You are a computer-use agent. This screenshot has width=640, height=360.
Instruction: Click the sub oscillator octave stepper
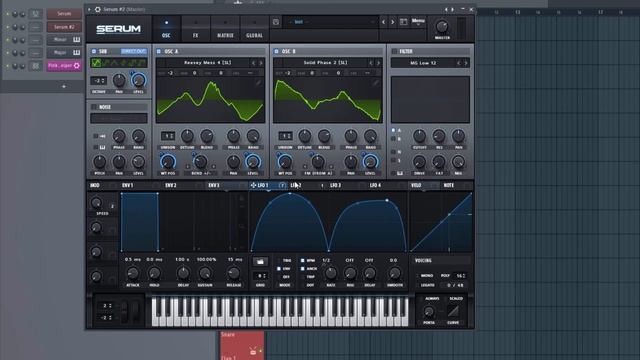pos(98,81)
